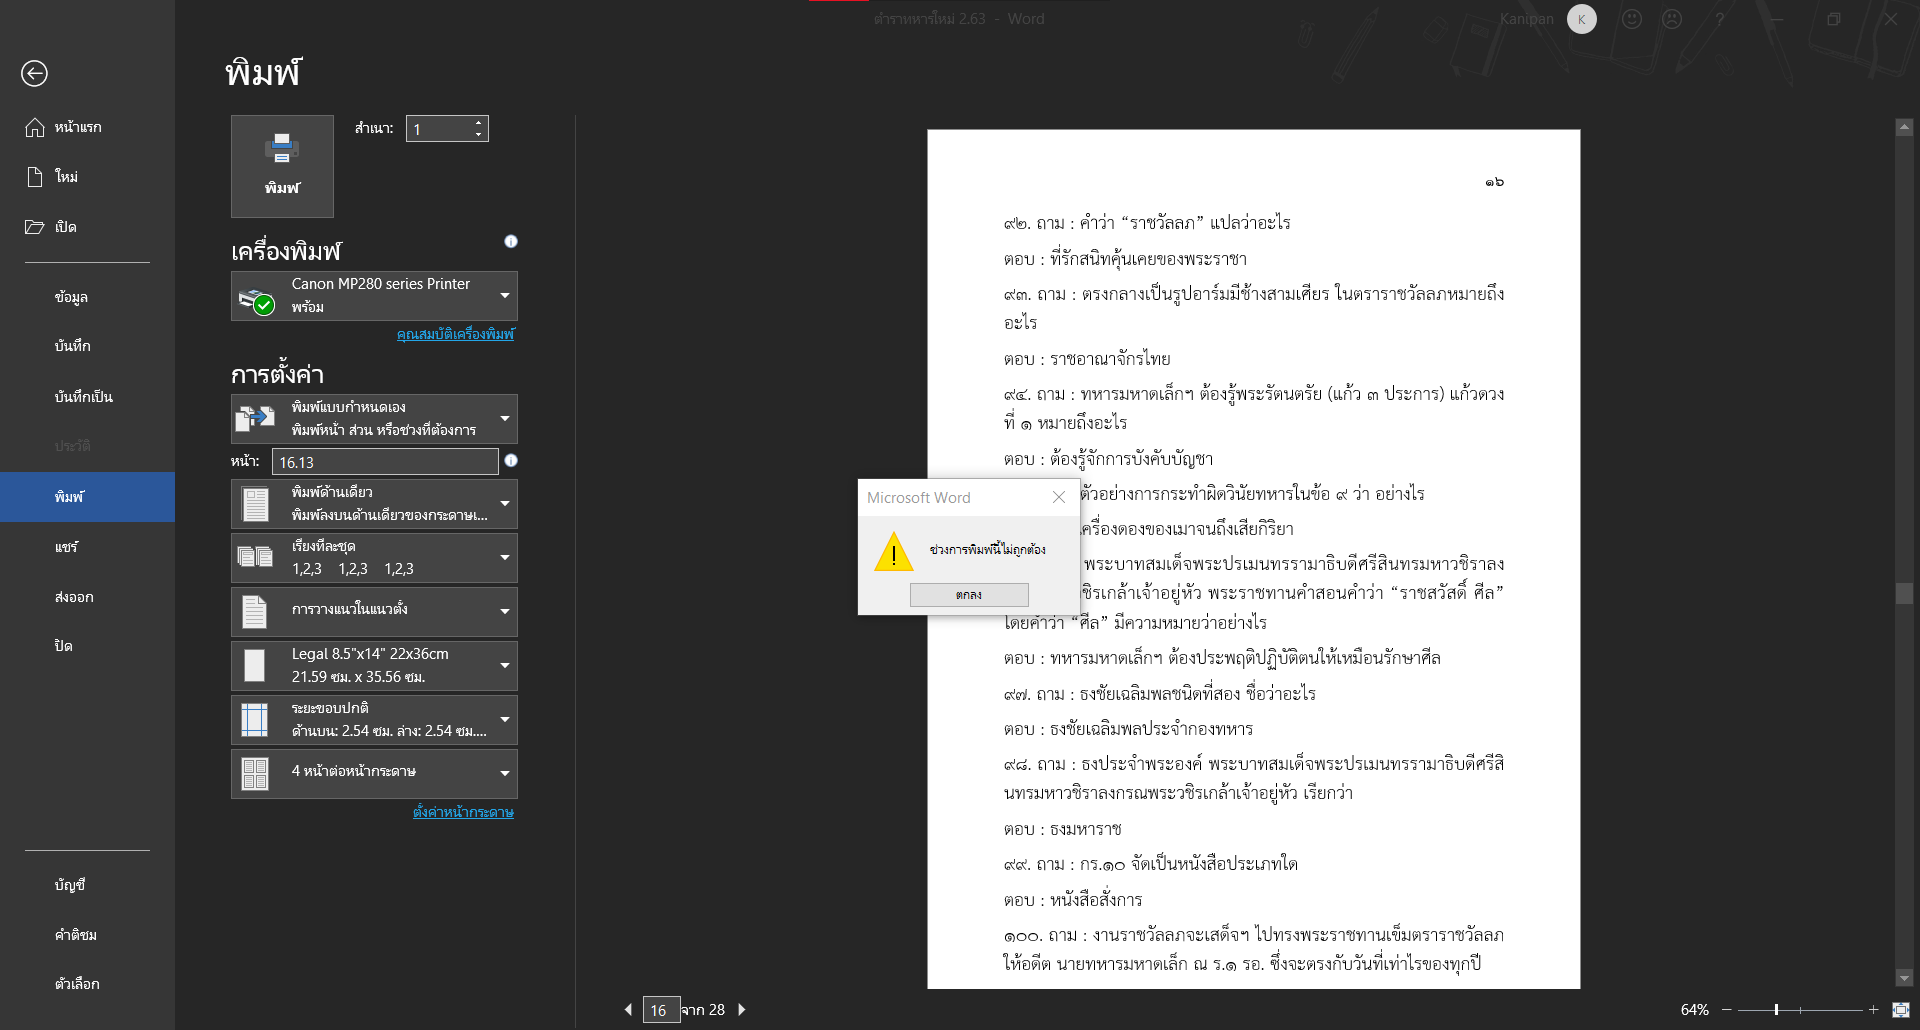Click ตกลง in the Microsoft Word dialog
Viewport: 1920px width, 1030px height.
(969, 594)
